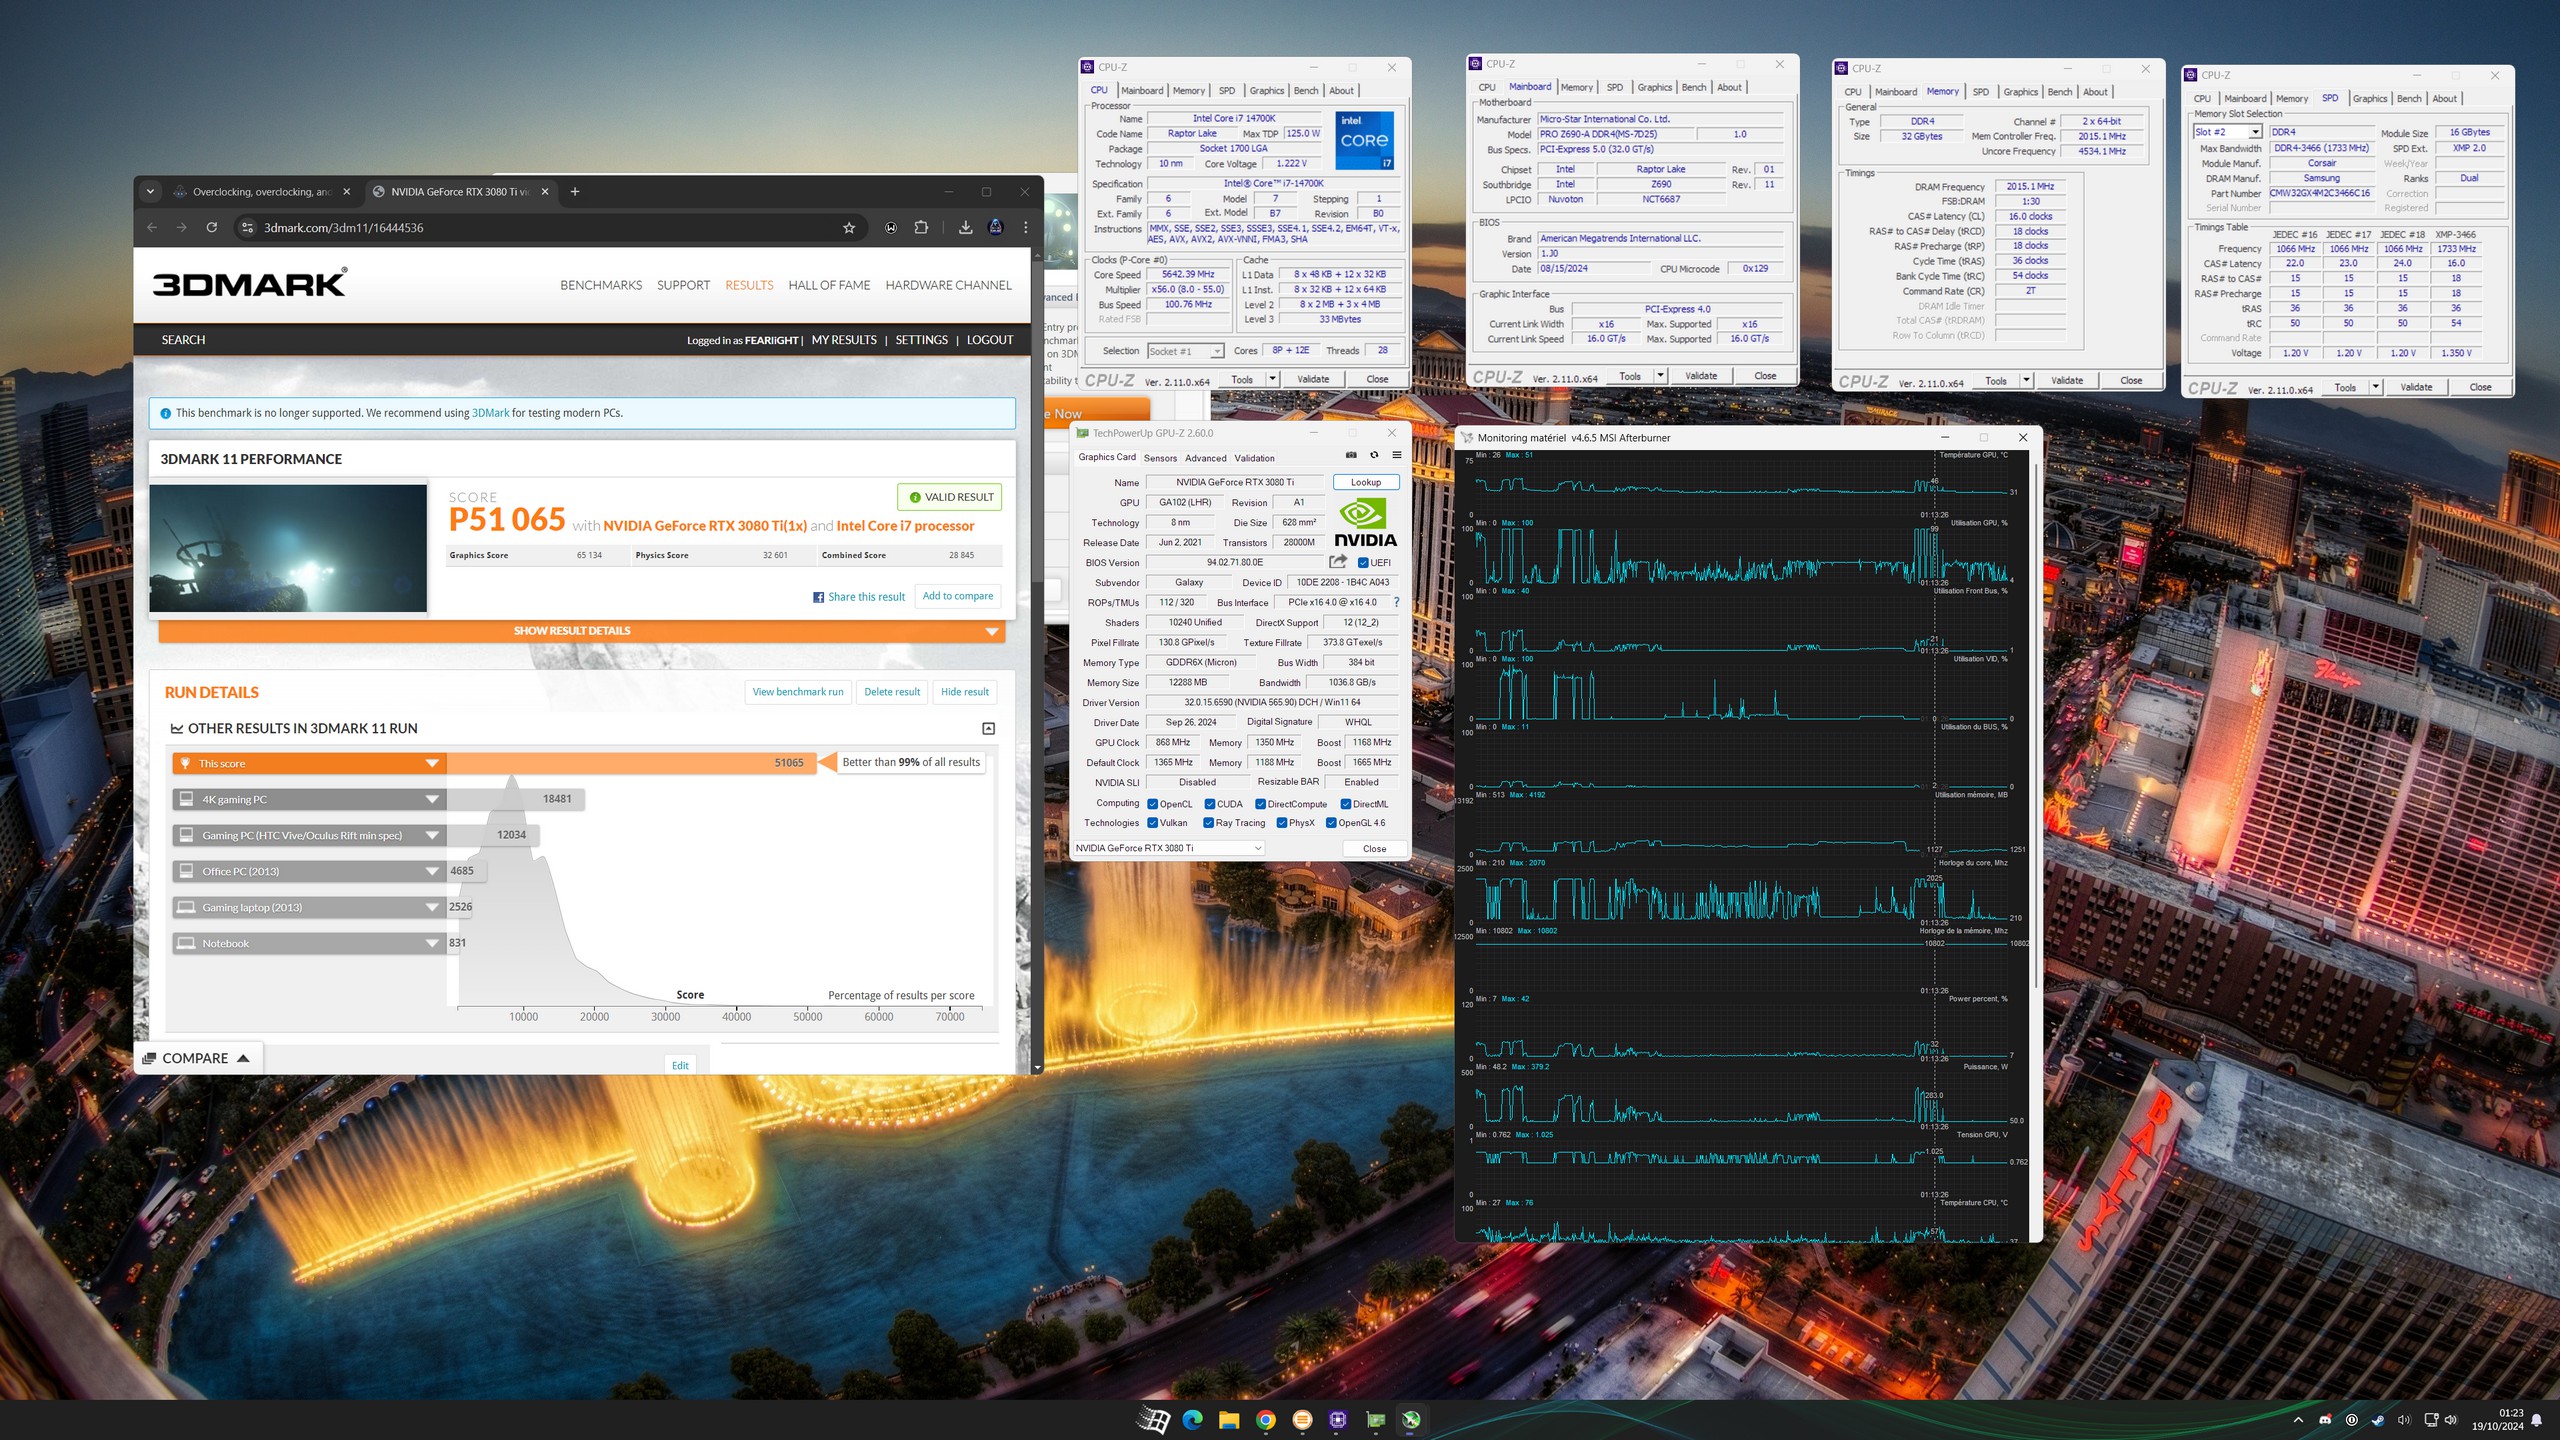
Task: Click the Lookup button in GPU-Z
Action: [1366, 482]
